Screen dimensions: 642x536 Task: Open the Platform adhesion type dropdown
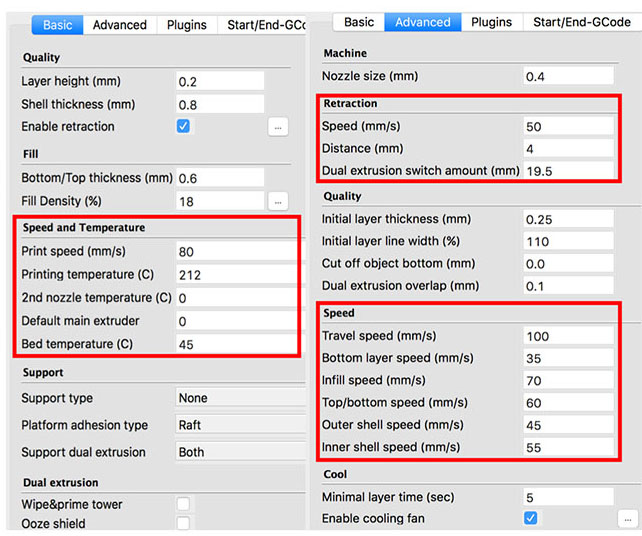(x=241, y=425)
